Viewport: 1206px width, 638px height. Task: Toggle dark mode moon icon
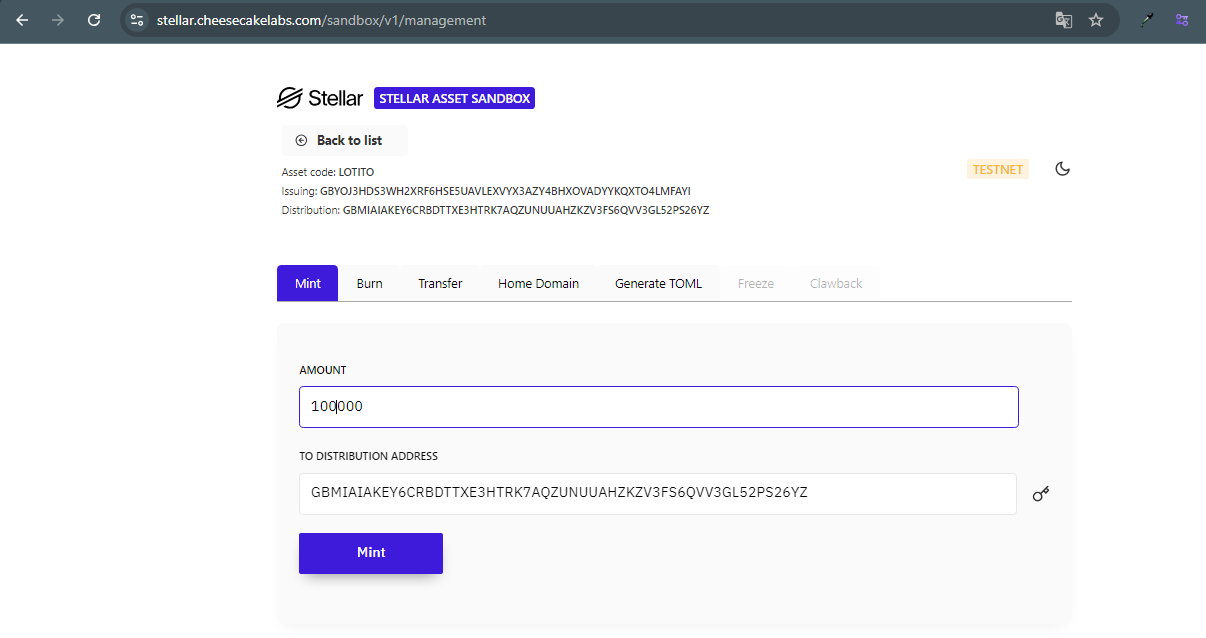pos(1063,169)
